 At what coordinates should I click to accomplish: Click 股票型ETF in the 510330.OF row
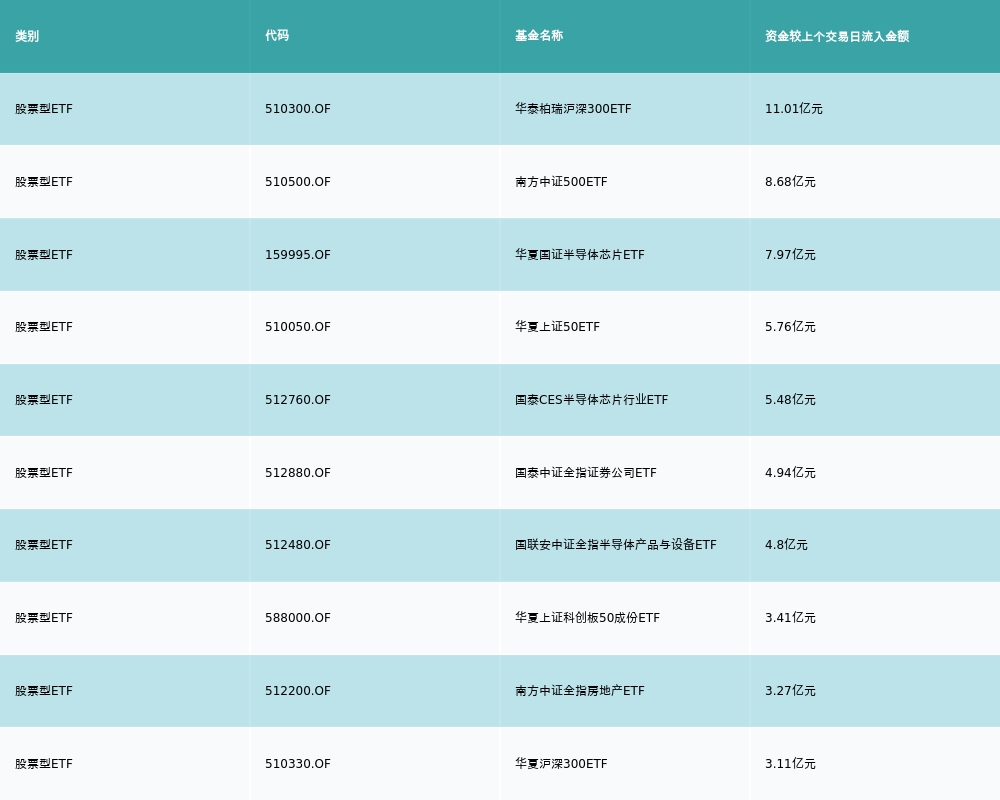44,764
